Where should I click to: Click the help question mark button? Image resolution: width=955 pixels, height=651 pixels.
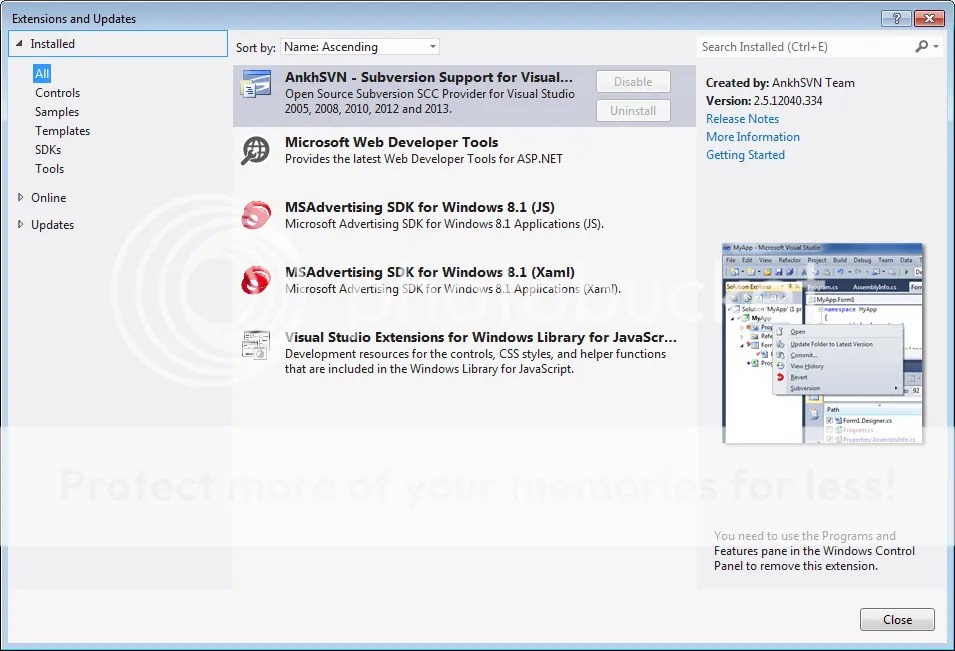(x=897, y=18)
